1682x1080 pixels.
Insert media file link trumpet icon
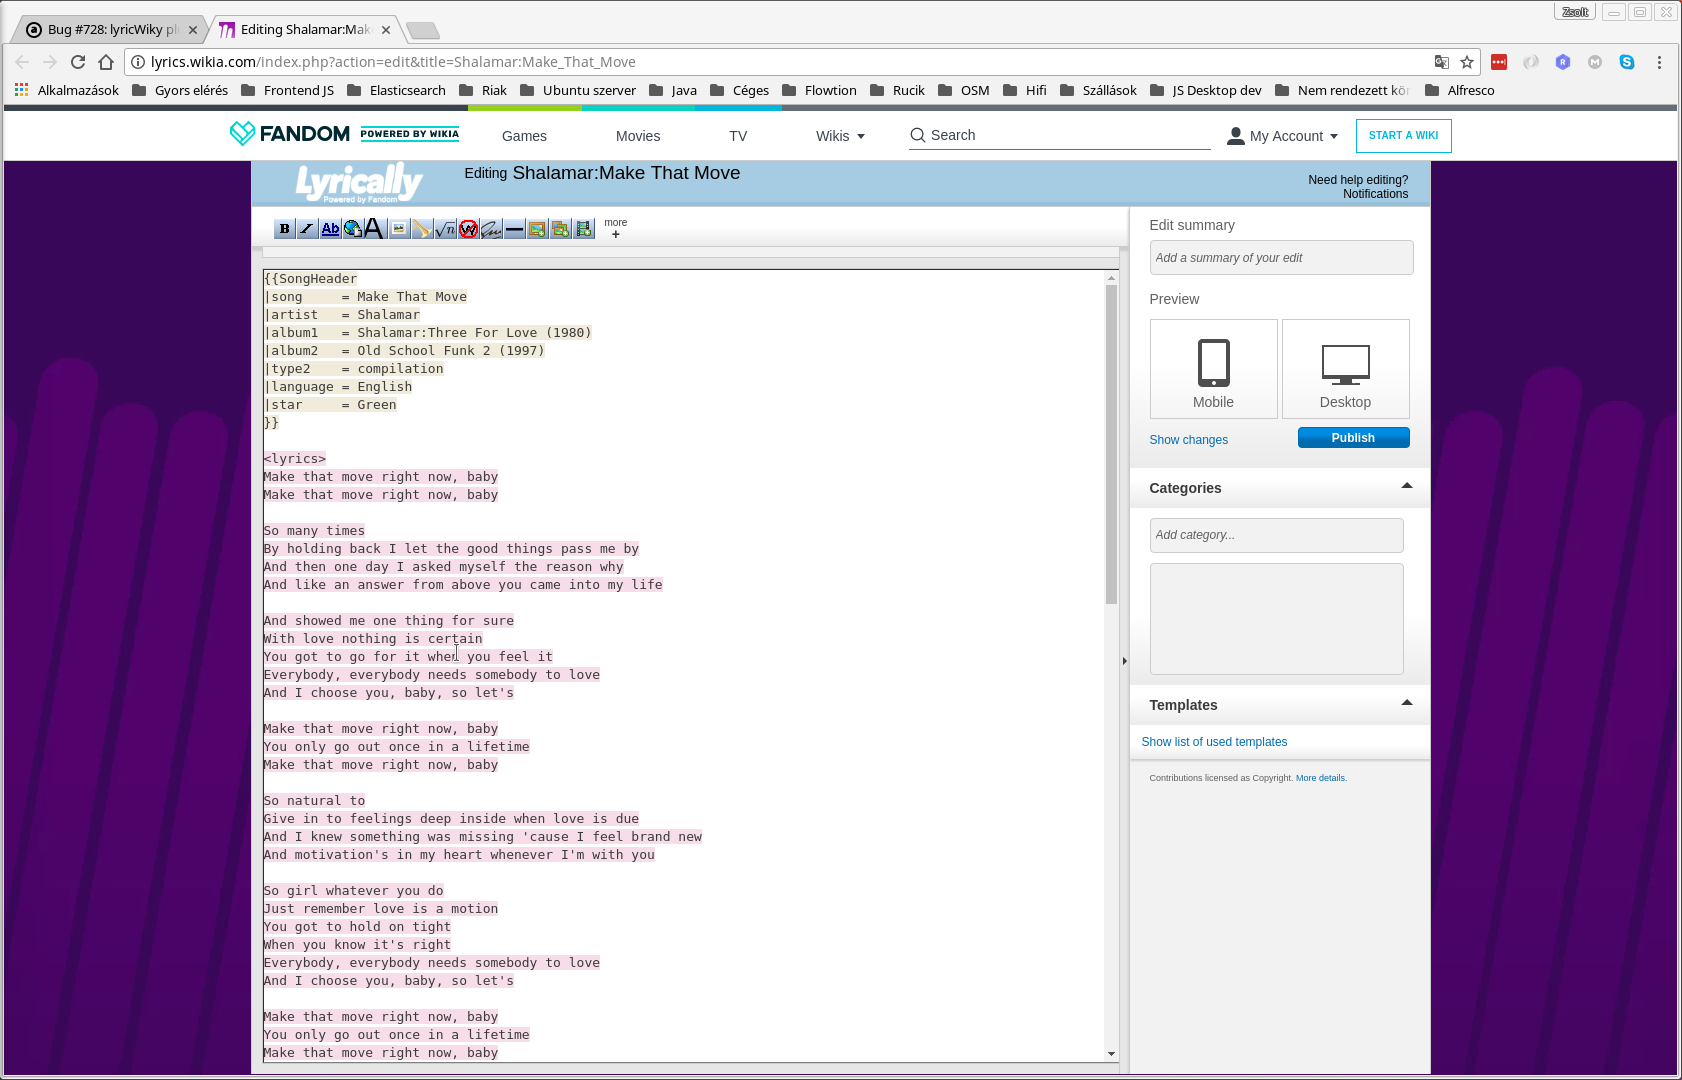click(422, 229)
